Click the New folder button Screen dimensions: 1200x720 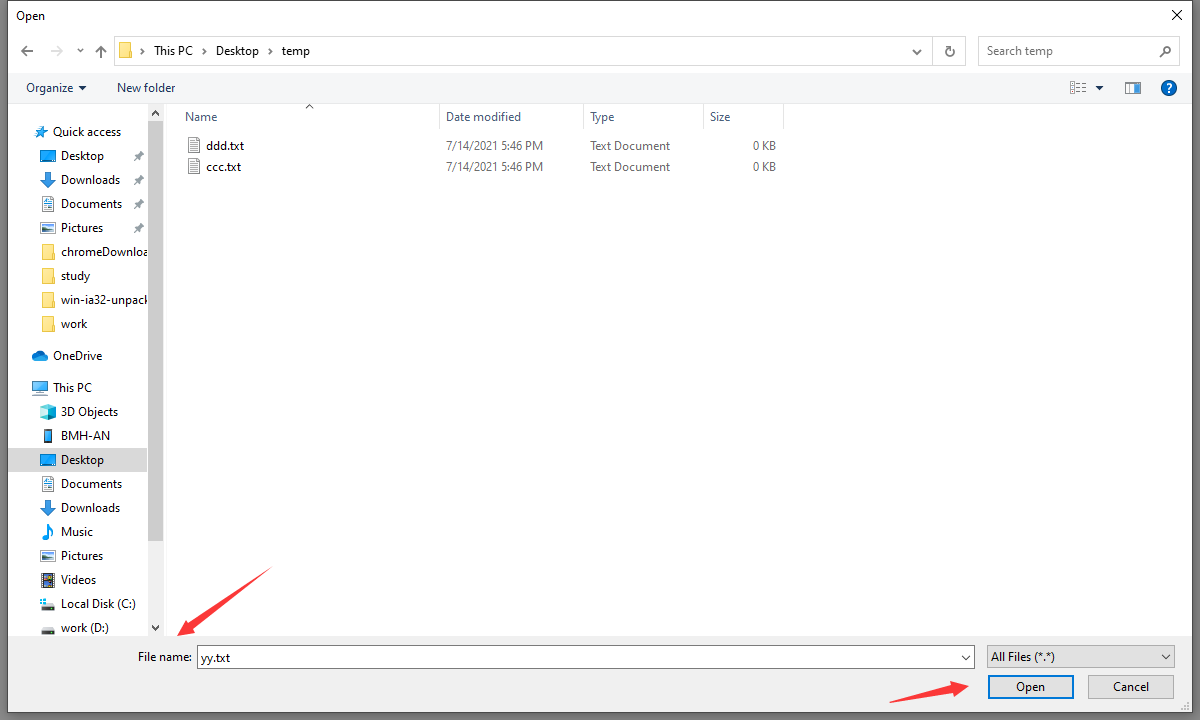(145, 88)
